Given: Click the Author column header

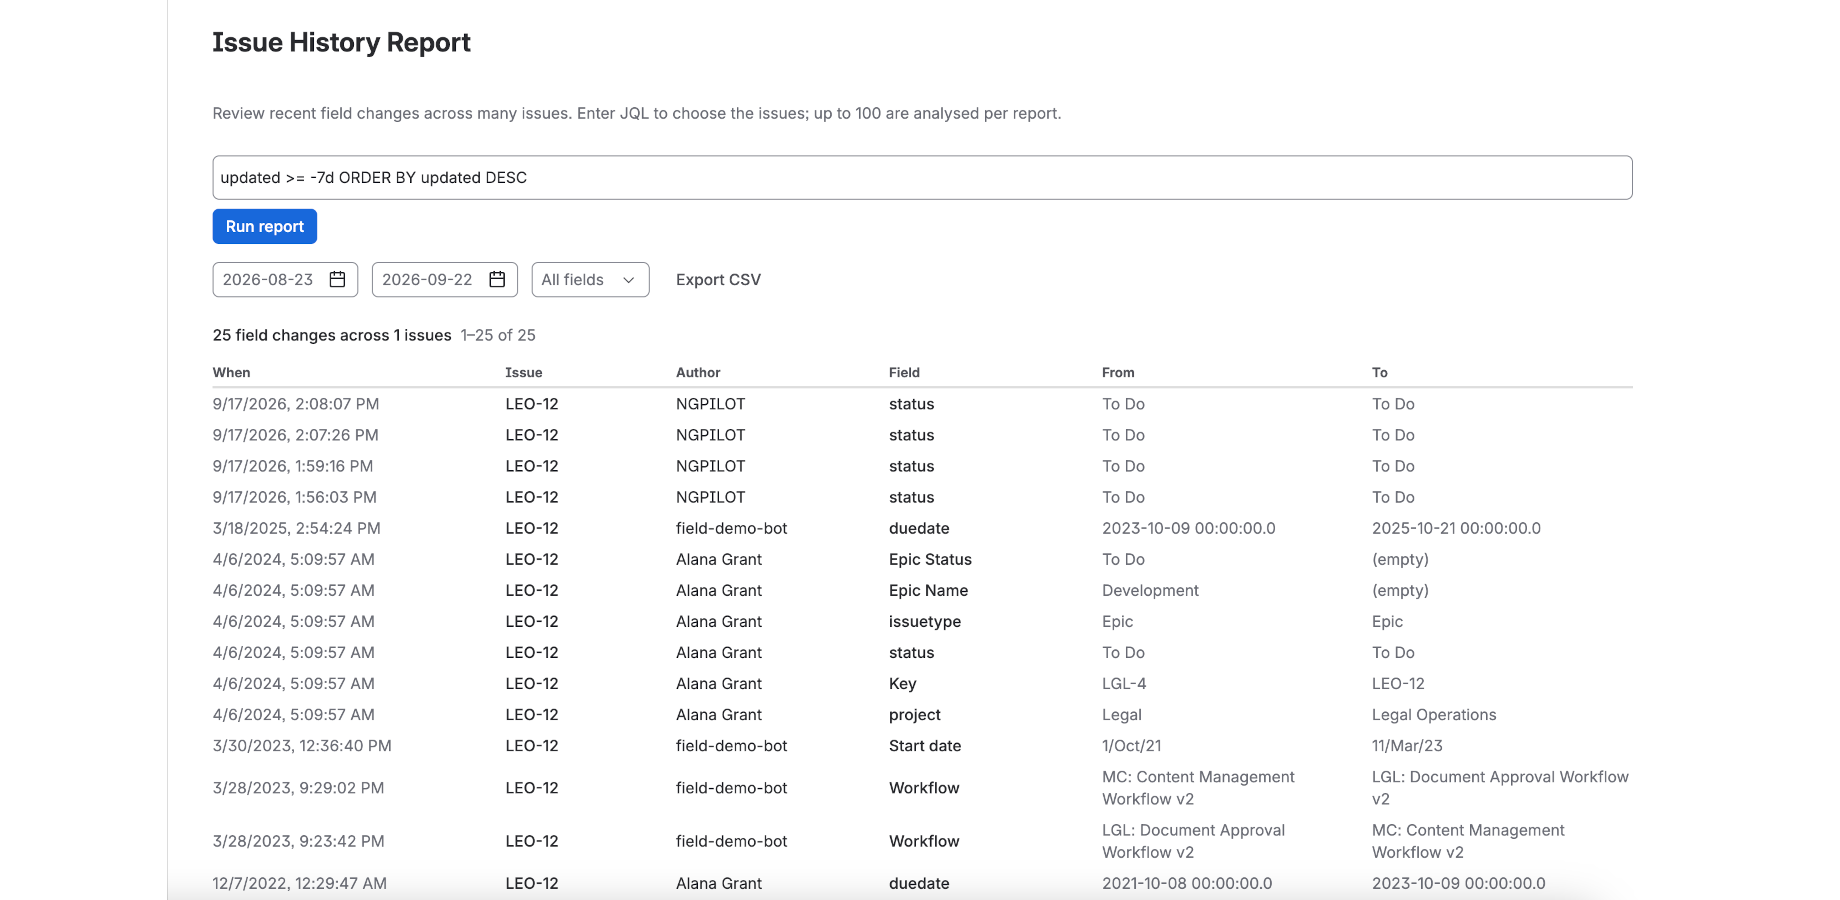Looking at the screenshot, I should click(698, 373).
